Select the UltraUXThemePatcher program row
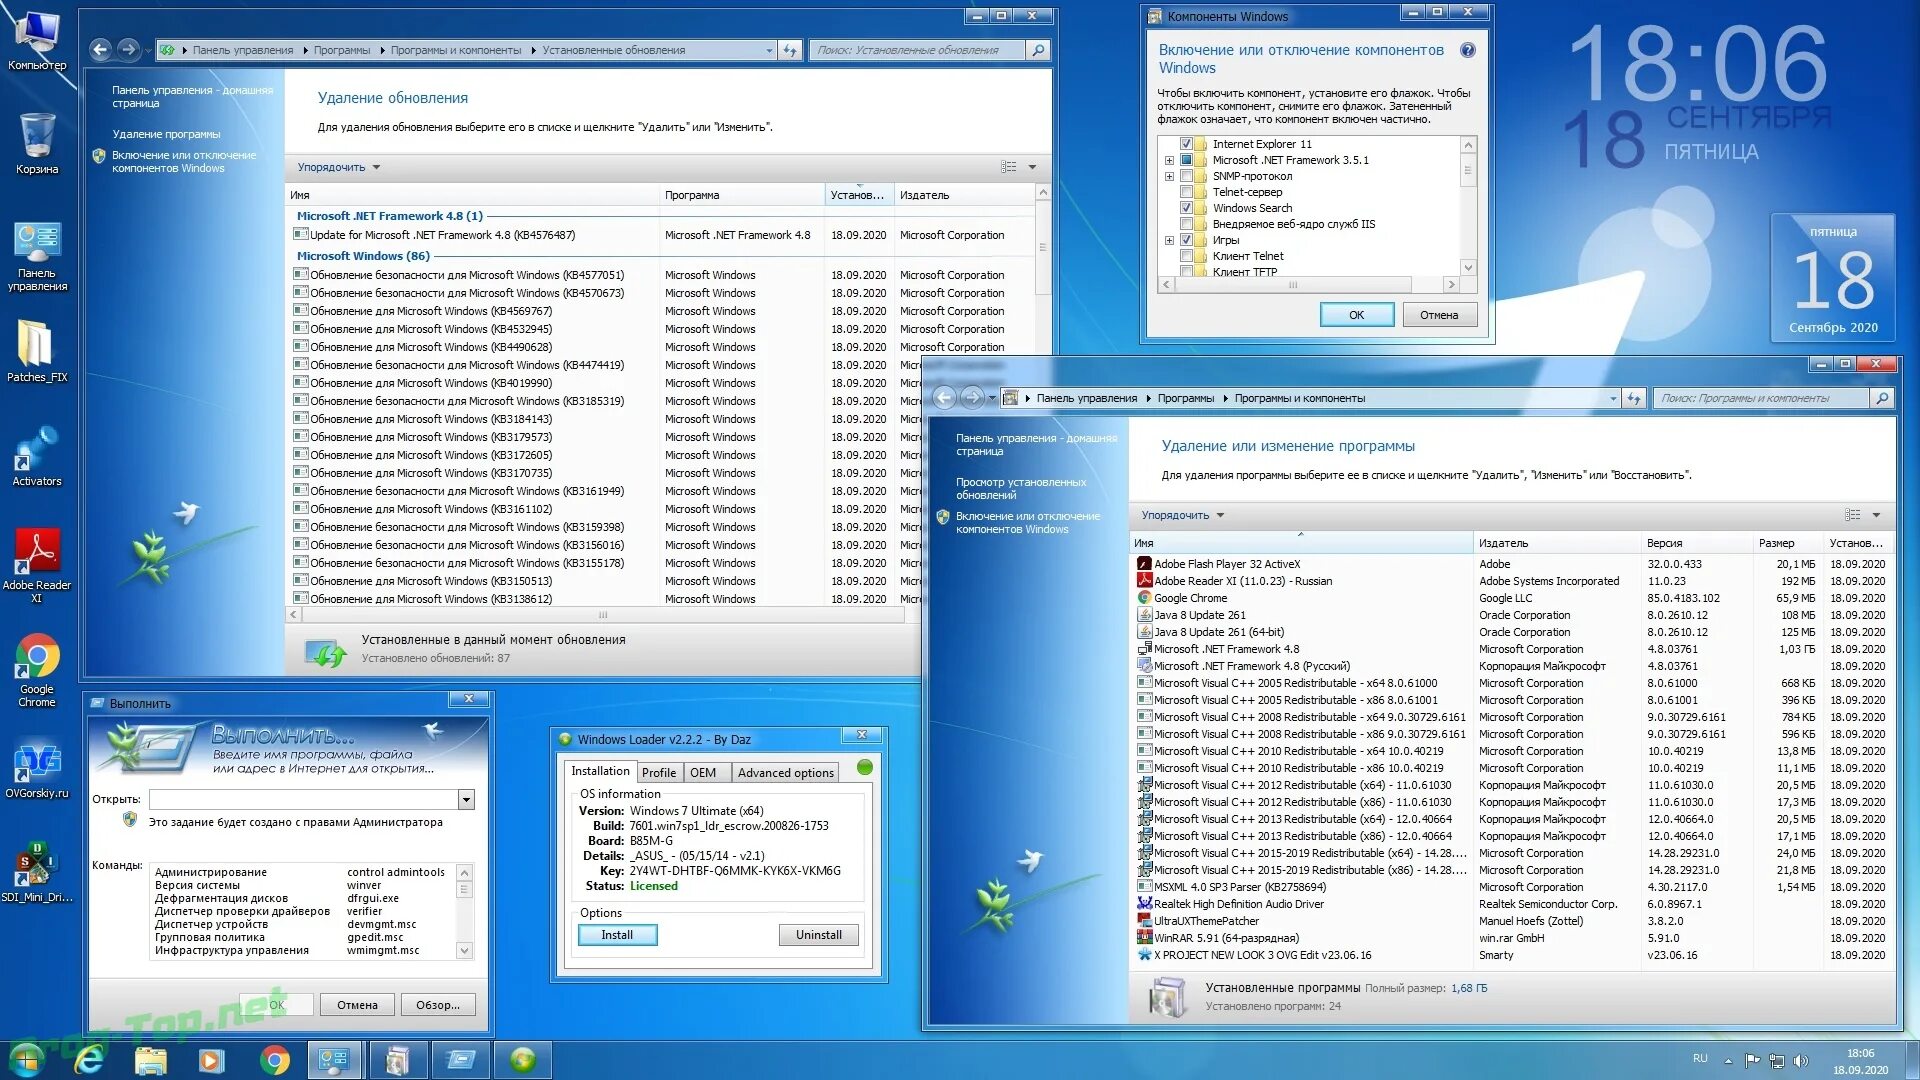The image size is (1920, 1080). [1511, 921]
